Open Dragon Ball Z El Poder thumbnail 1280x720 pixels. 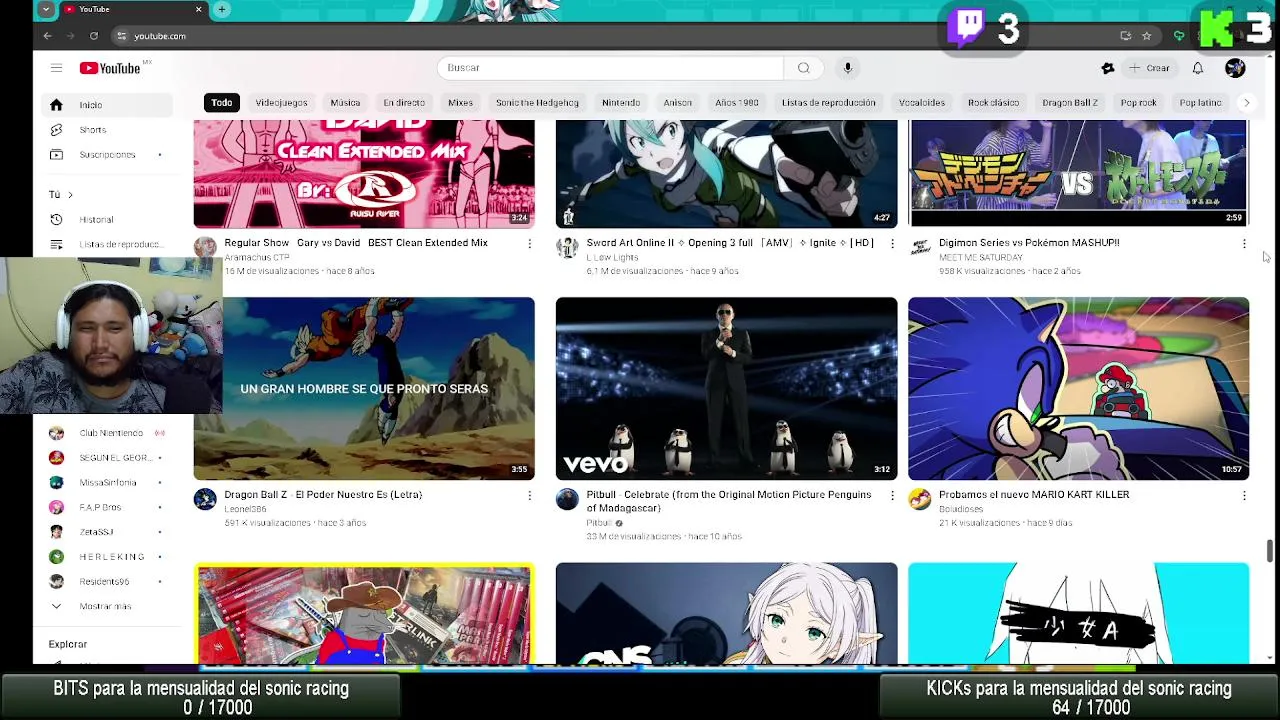pyautogui.click(x=364, y=389)
